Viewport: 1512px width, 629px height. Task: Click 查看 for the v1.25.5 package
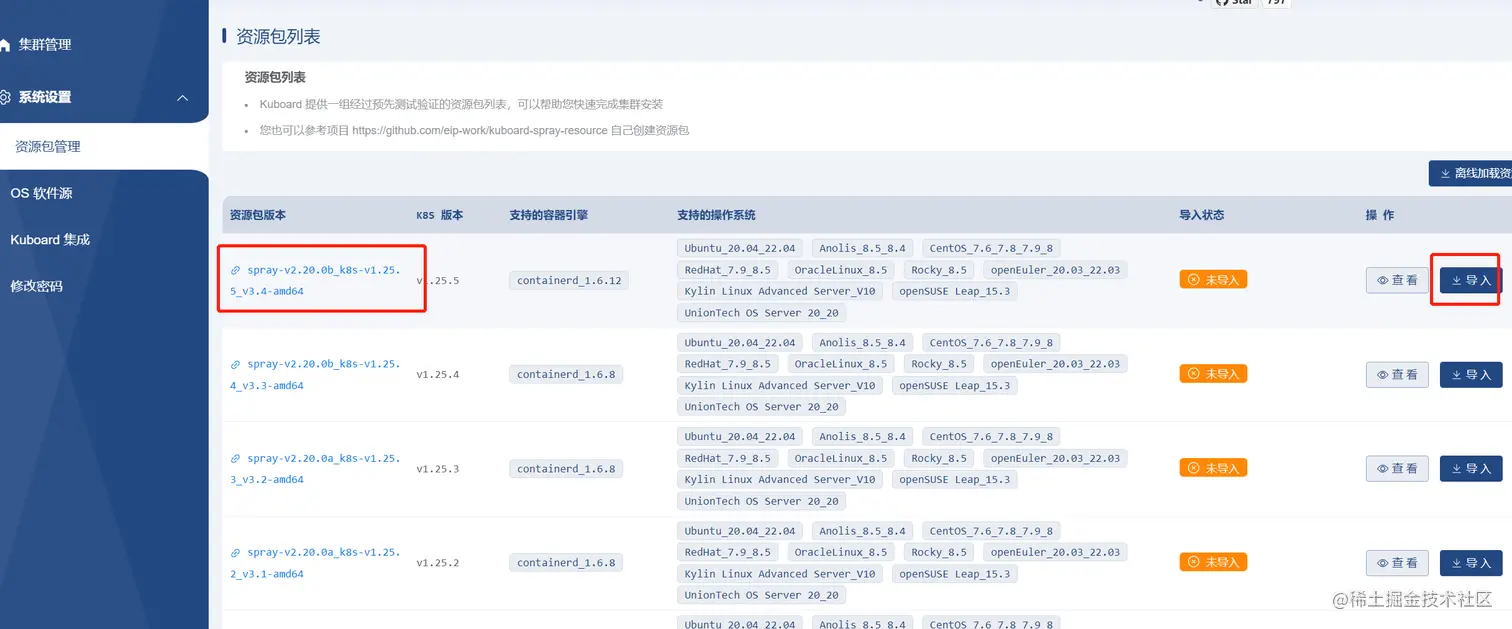tap(1397, 280)
